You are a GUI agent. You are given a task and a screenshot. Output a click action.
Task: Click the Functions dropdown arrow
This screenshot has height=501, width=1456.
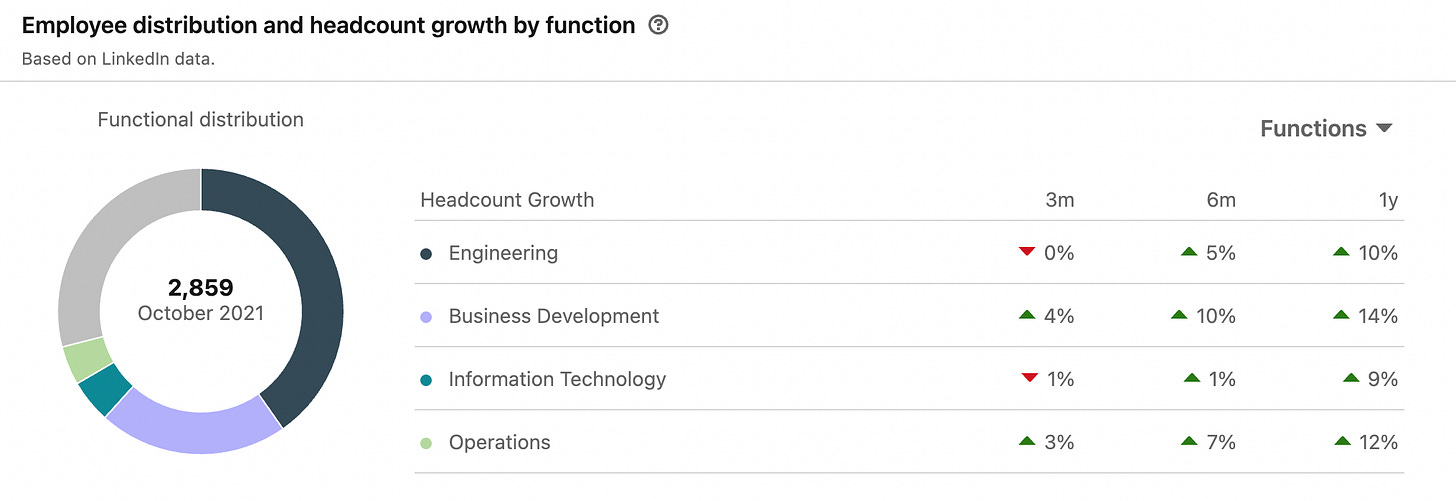1384,128
